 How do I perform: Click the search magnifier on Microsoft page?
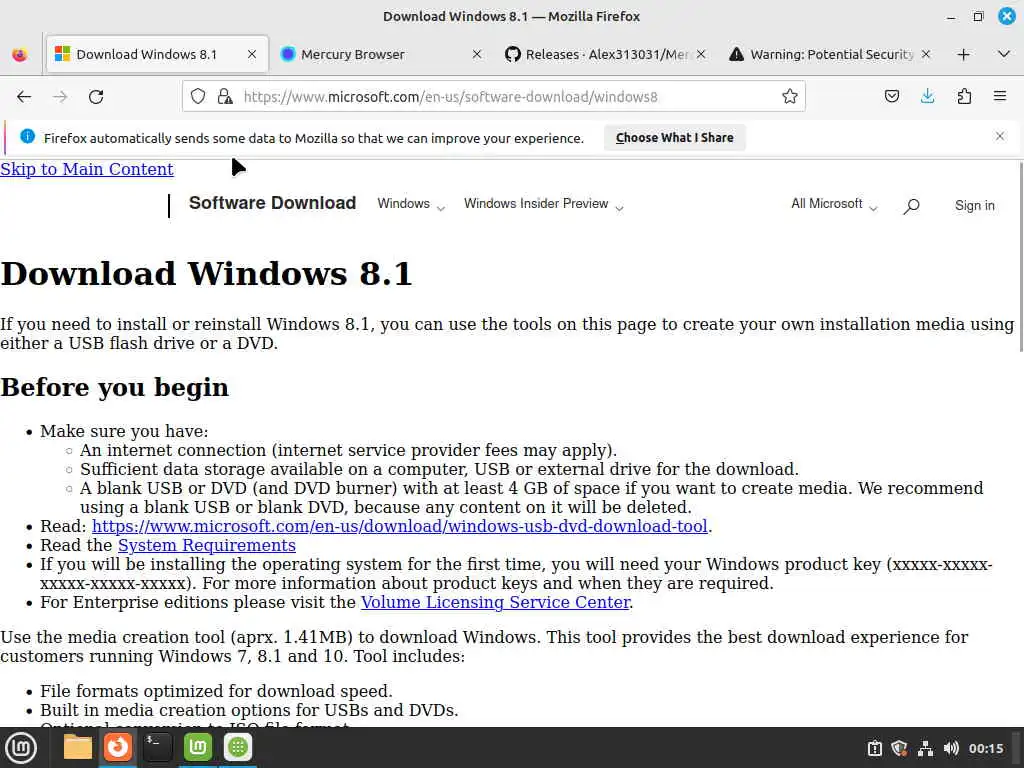tap(911, 206)
